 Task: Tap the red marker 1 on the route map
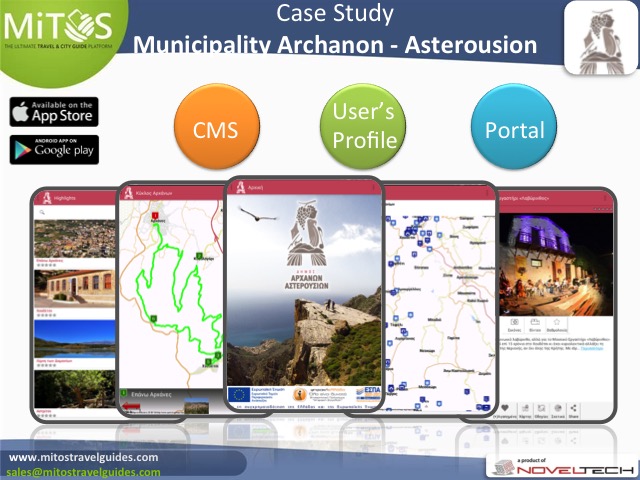point(155,216)
